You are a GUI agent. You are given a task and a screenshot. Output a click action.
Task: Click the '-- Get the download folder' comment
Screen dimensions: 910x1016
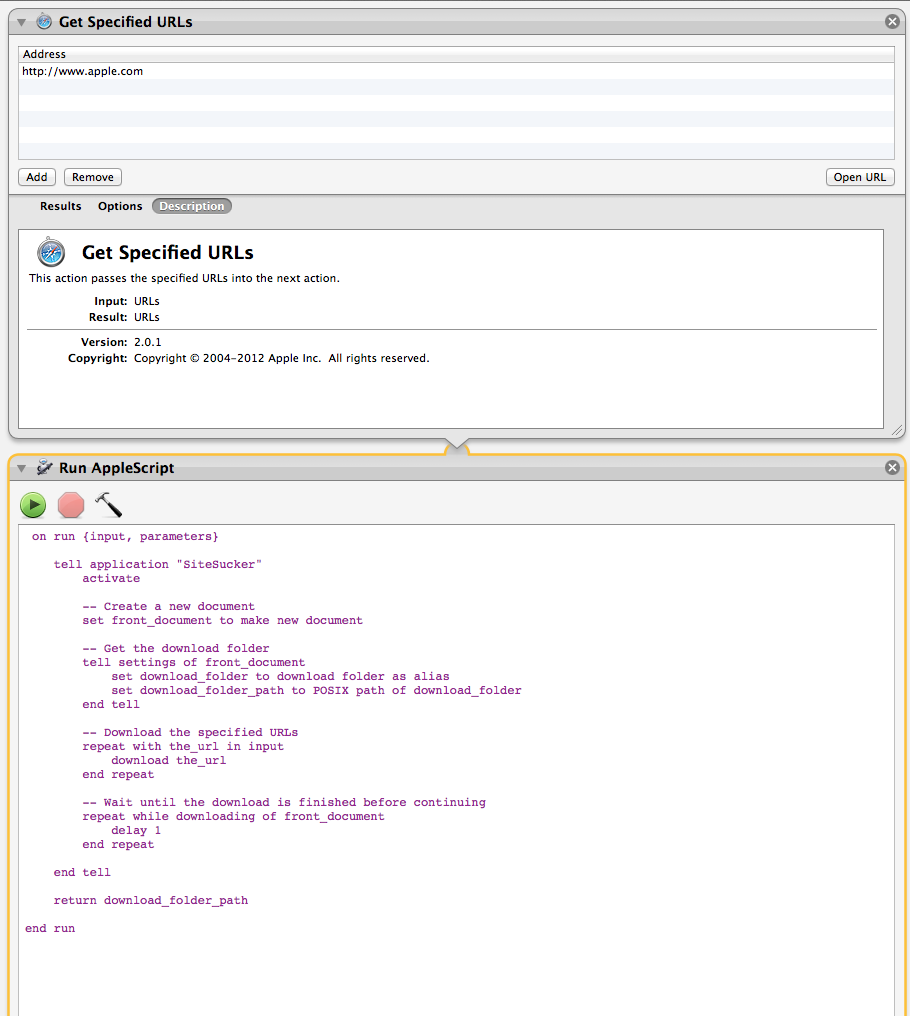coord(176,649)
